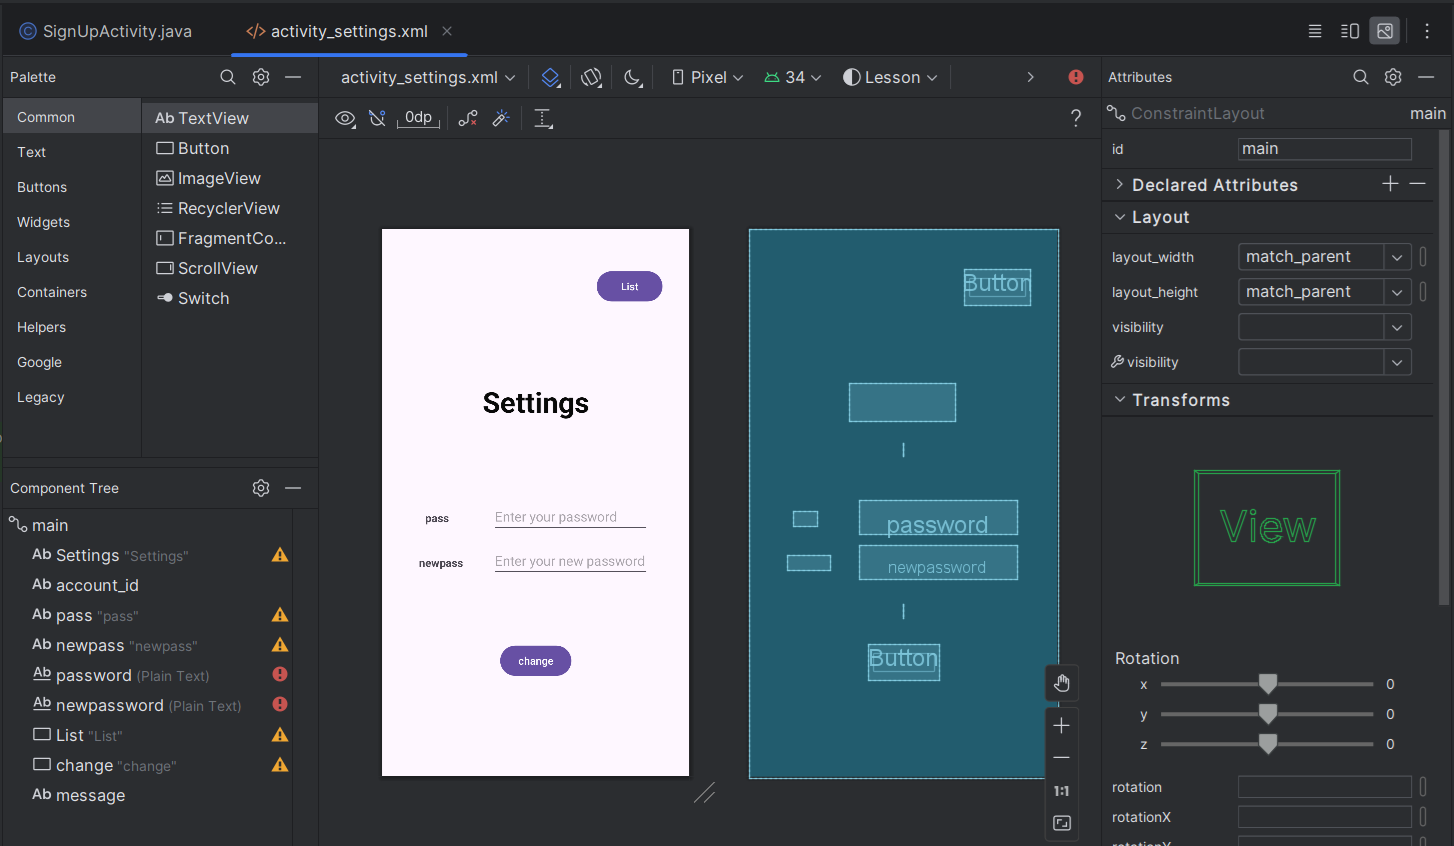Add a declared attribute with plus

point(1390,184)
